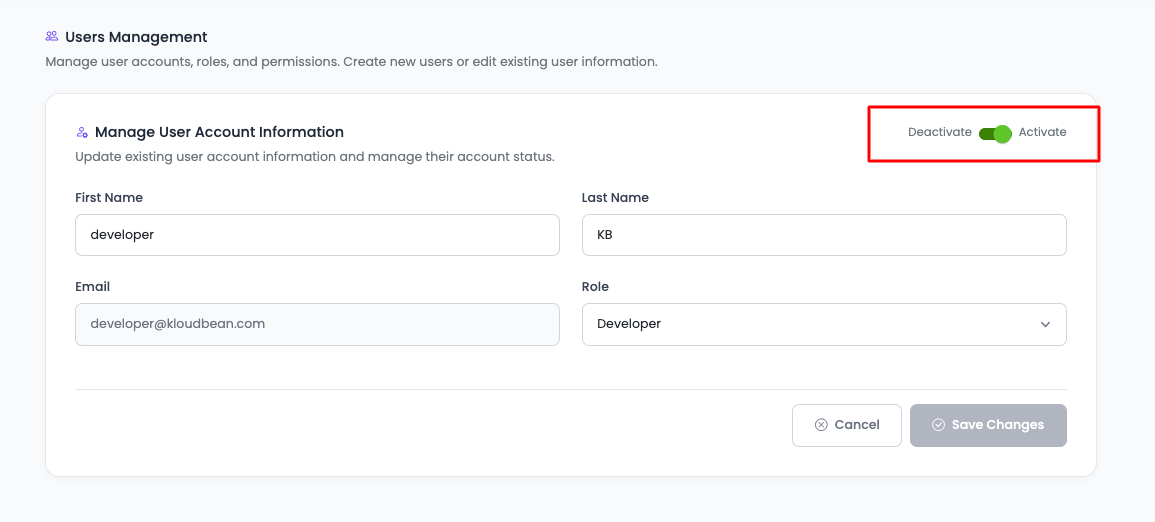The height and width of the screenshot is (522, 1155).
Task: Click the Deactivate label beside the switch
Action: pos(939,132)
